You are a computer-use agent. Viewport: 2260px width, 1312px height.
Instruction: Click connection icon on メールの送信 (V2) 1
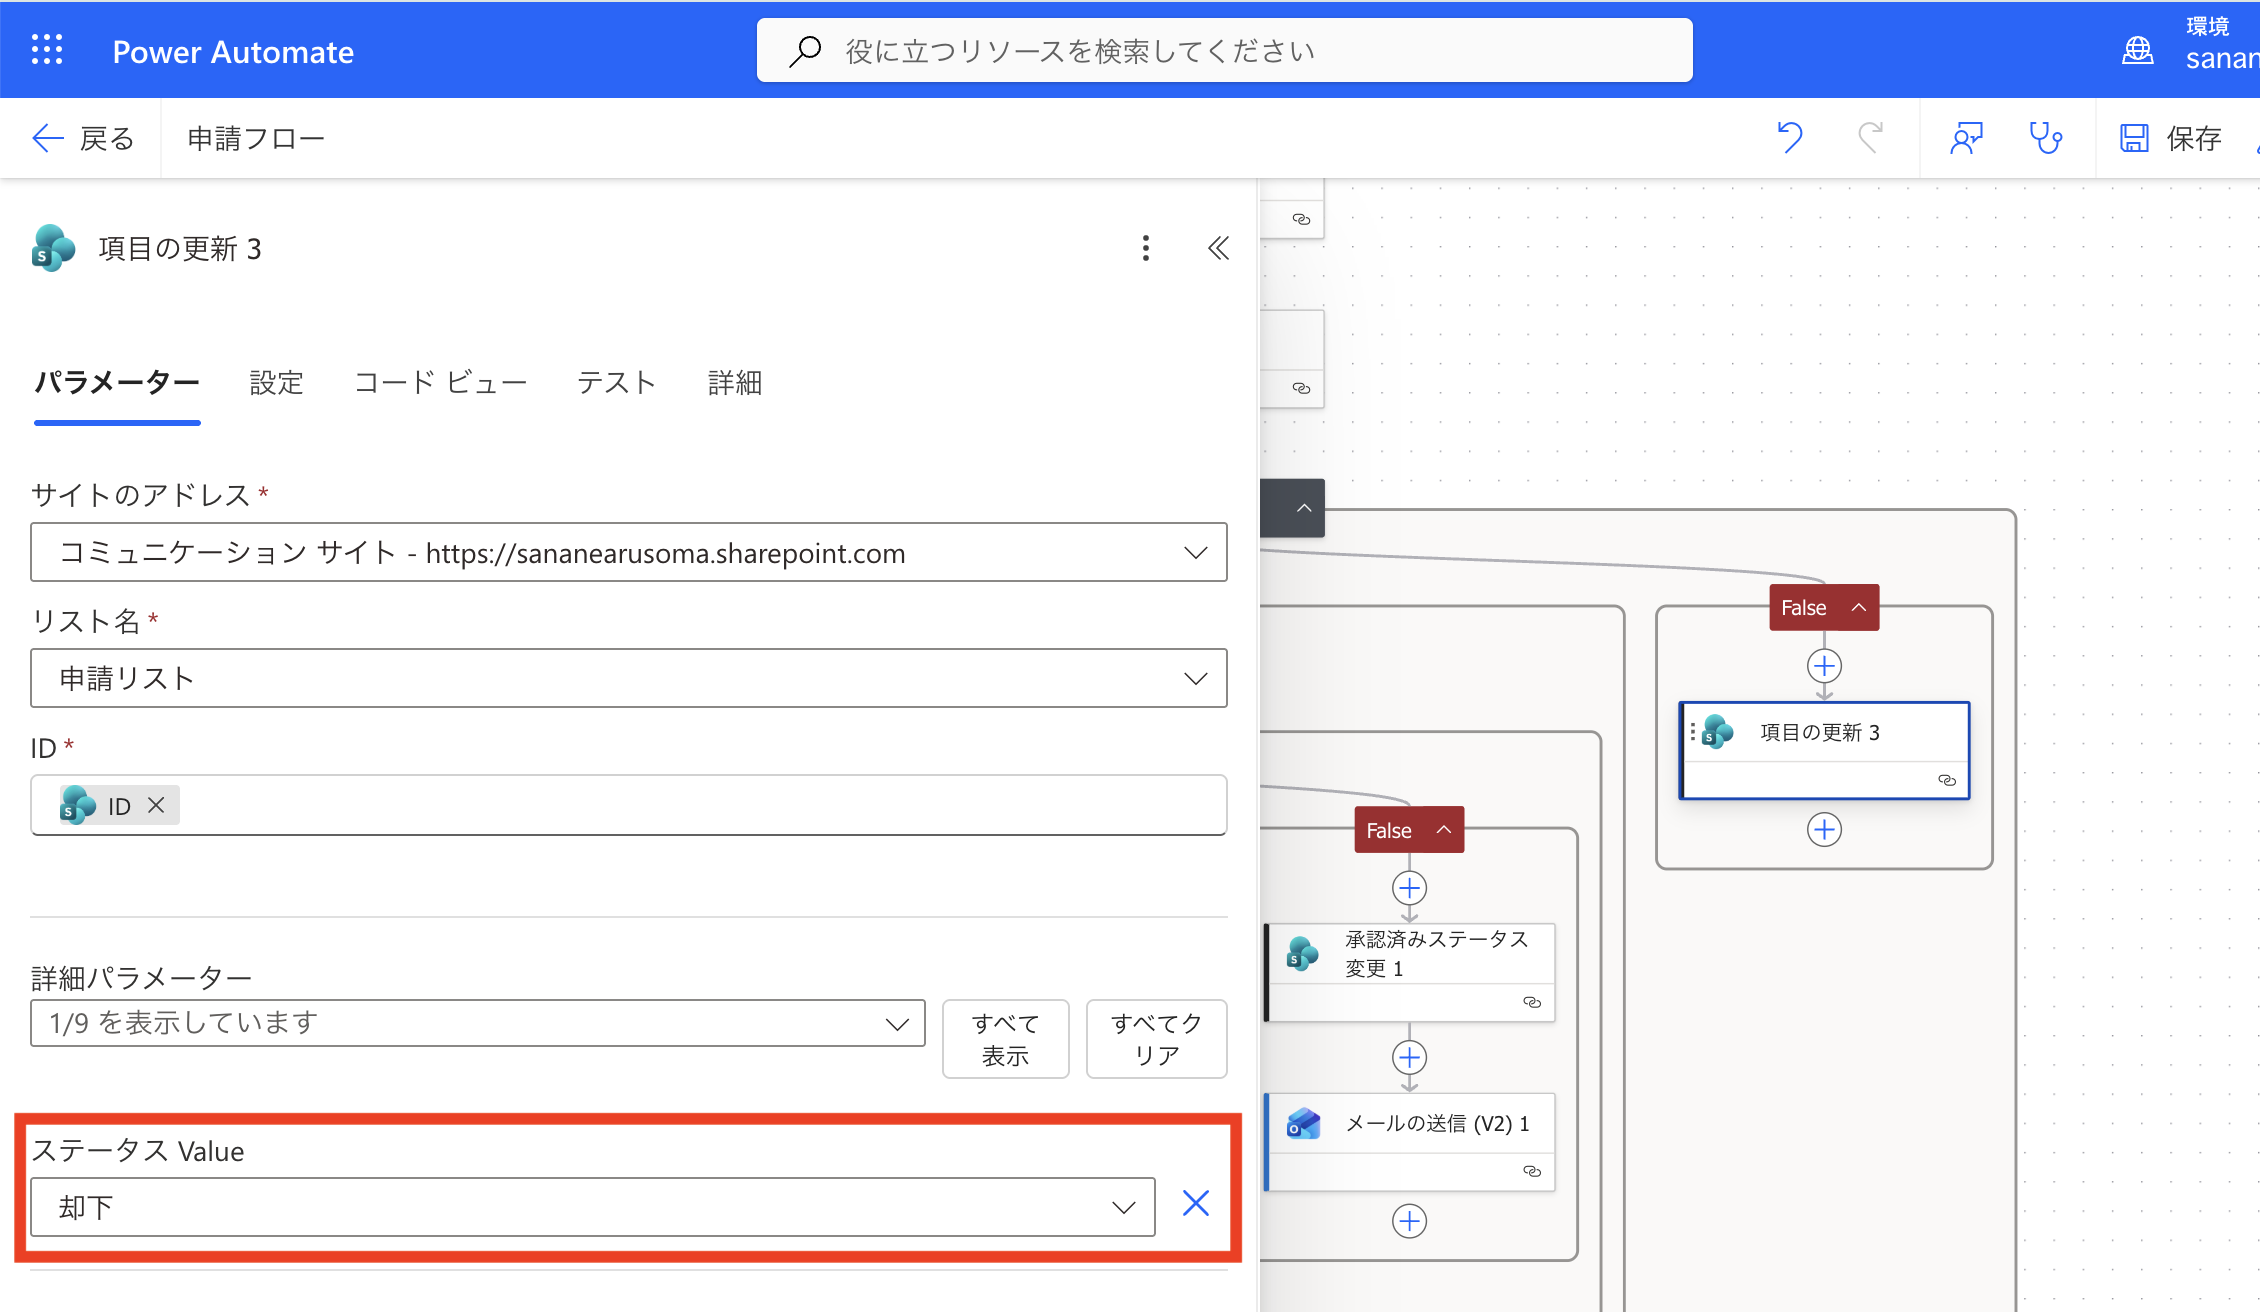point(1532,1171)
